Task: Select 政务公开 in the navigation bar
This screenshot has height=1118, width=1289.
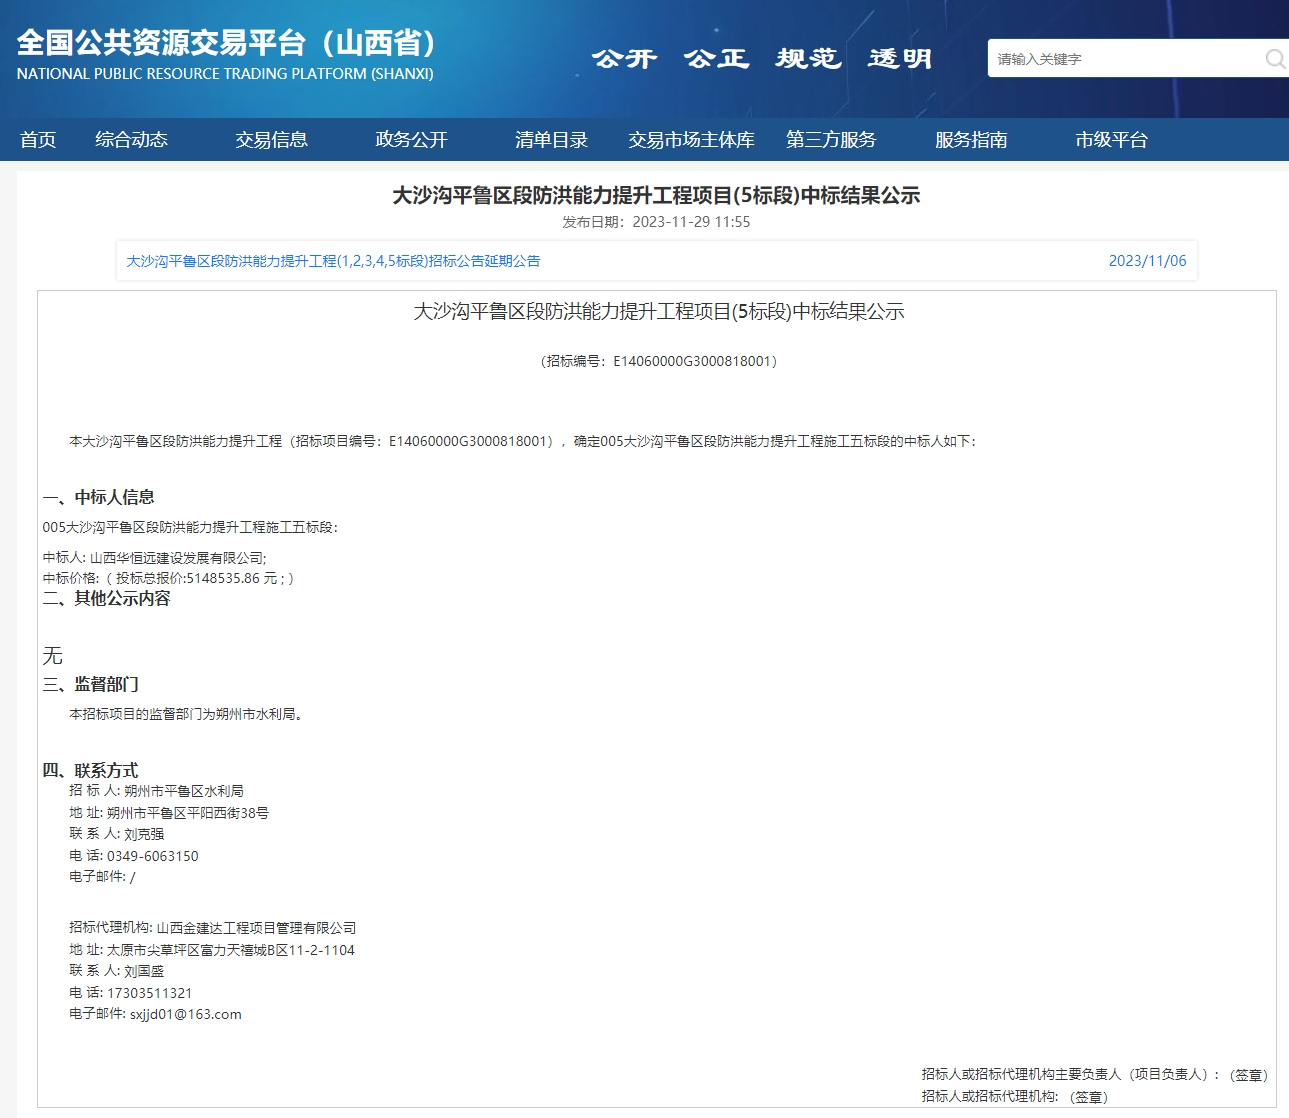Action: 411,140
